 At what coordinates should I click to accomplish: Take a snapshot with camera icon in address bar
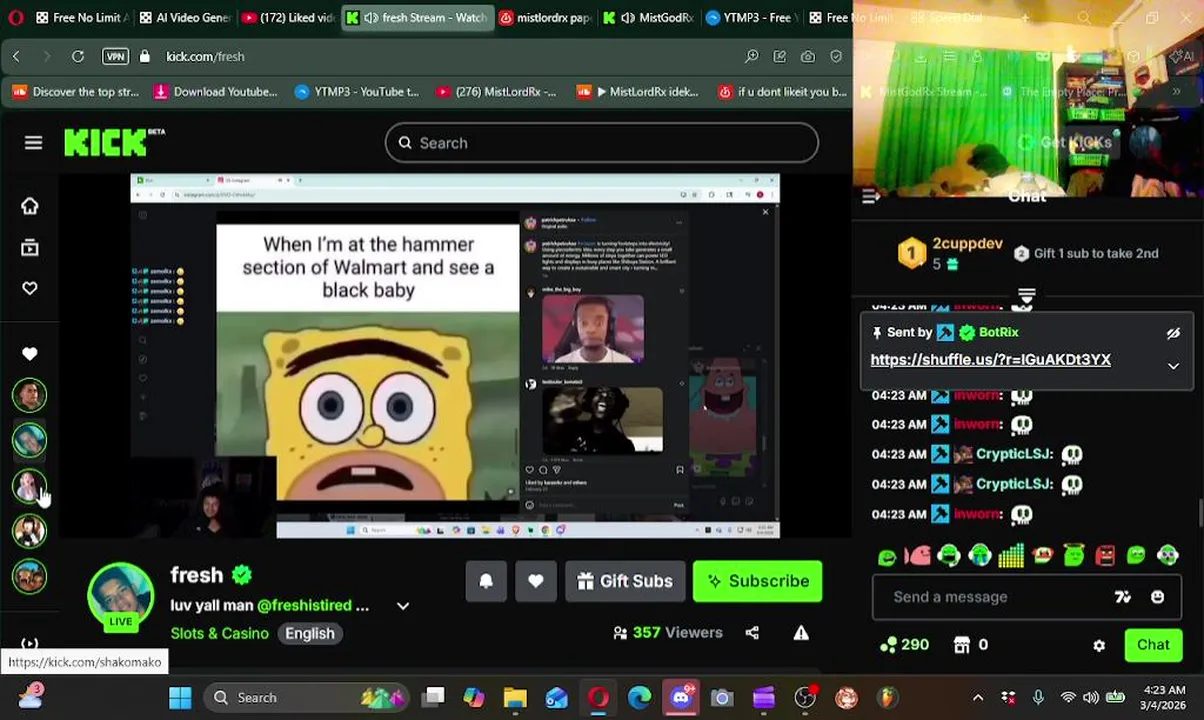(808, 57)
